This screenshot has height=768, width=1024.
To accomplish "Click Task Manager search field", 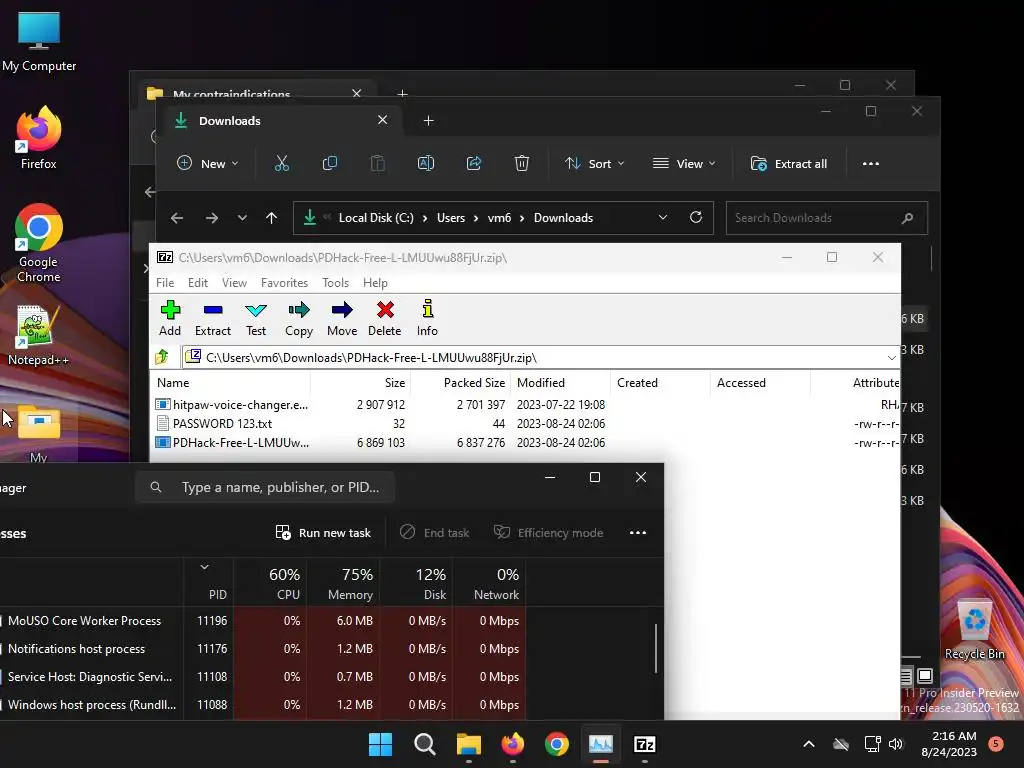I will [265, 487].
